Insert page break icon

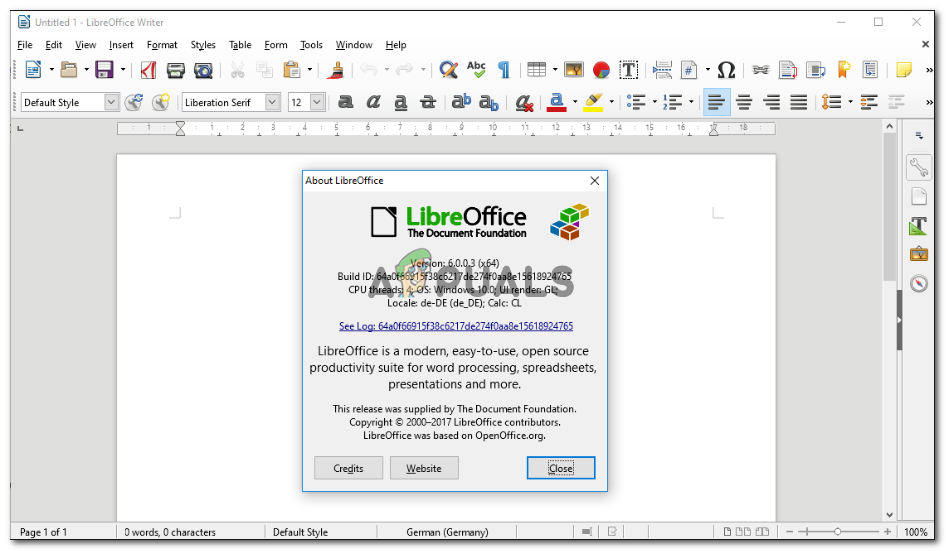[662, 70]
